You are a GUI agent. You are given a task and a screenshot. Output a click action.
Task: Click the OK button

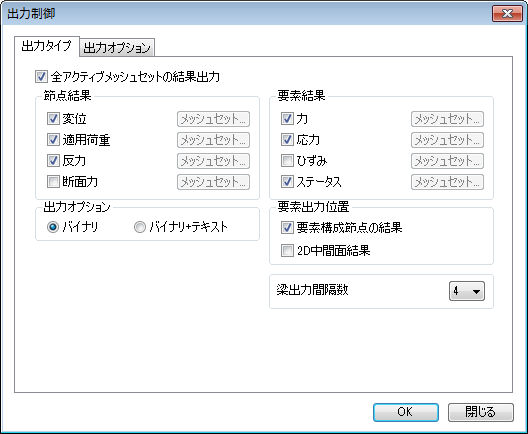406,412
